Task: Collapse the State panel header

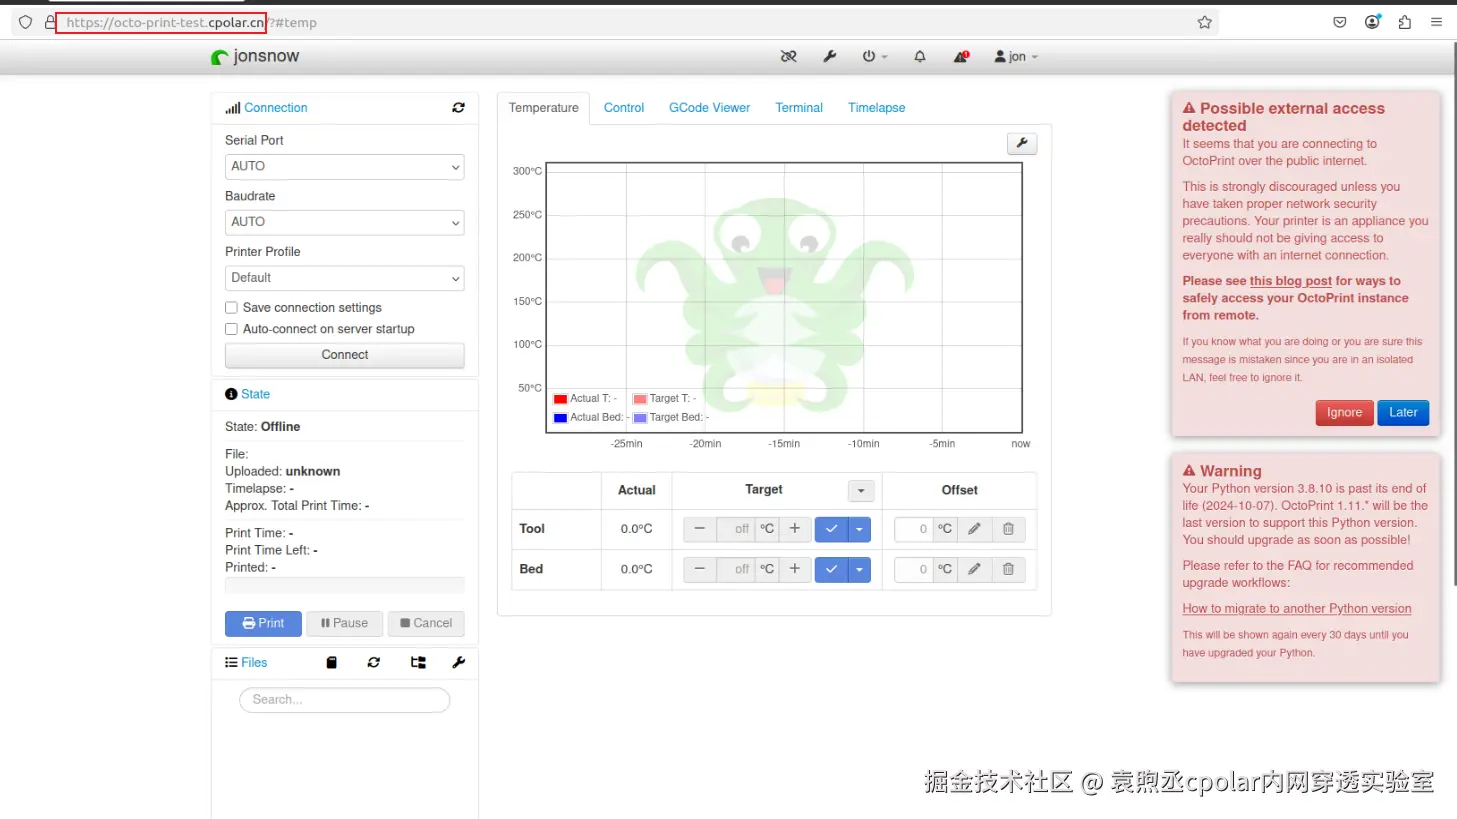Action: point(255,394)
